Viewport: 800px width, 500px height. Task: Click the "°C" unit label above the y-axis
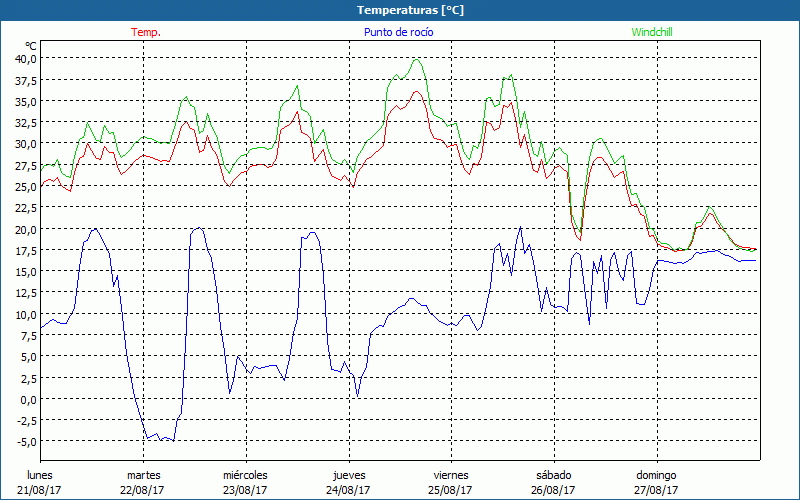(x=31, y=46)
